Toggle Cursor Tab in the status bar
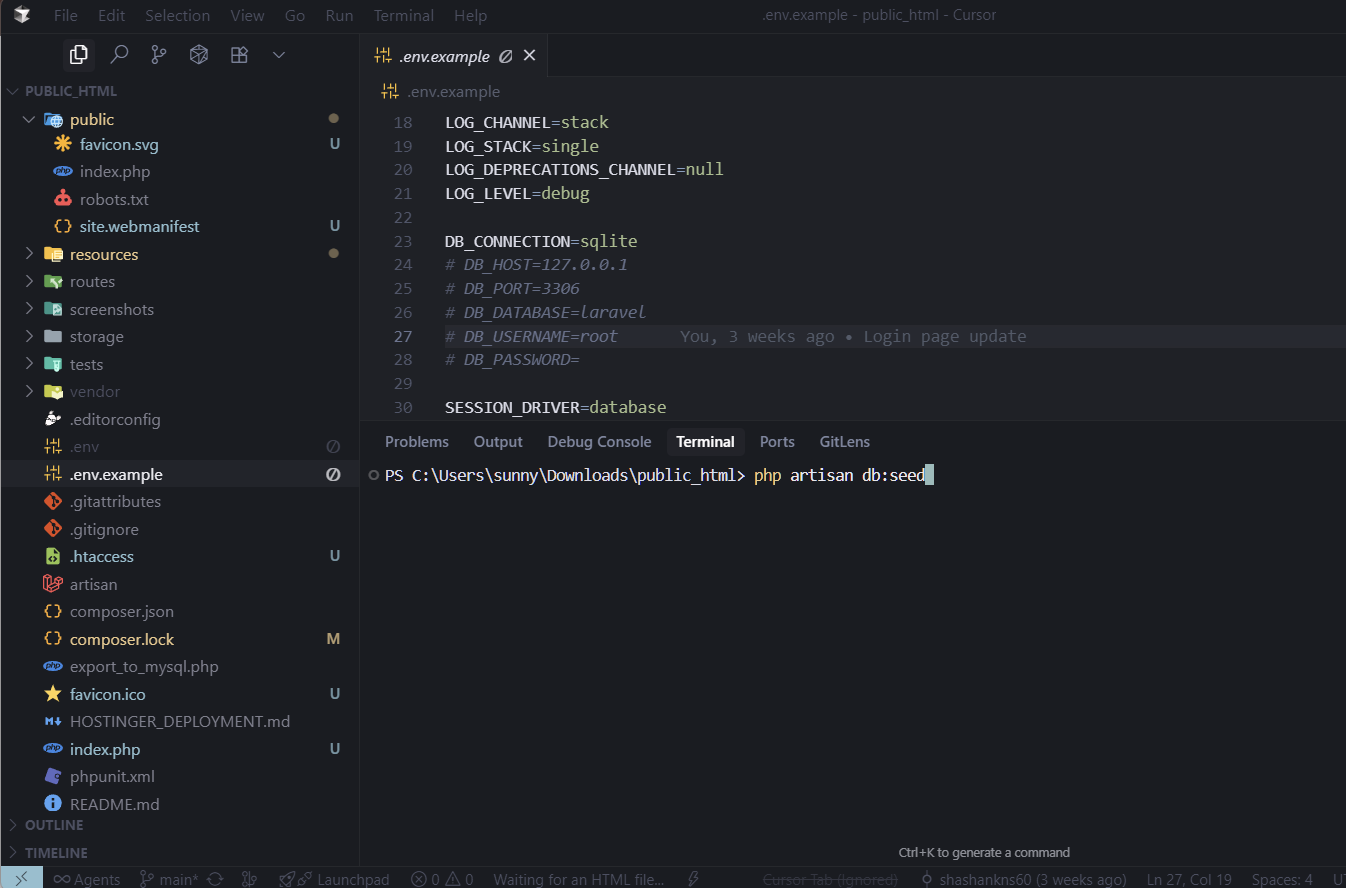1346x888 pixels. tap(829, 879)
